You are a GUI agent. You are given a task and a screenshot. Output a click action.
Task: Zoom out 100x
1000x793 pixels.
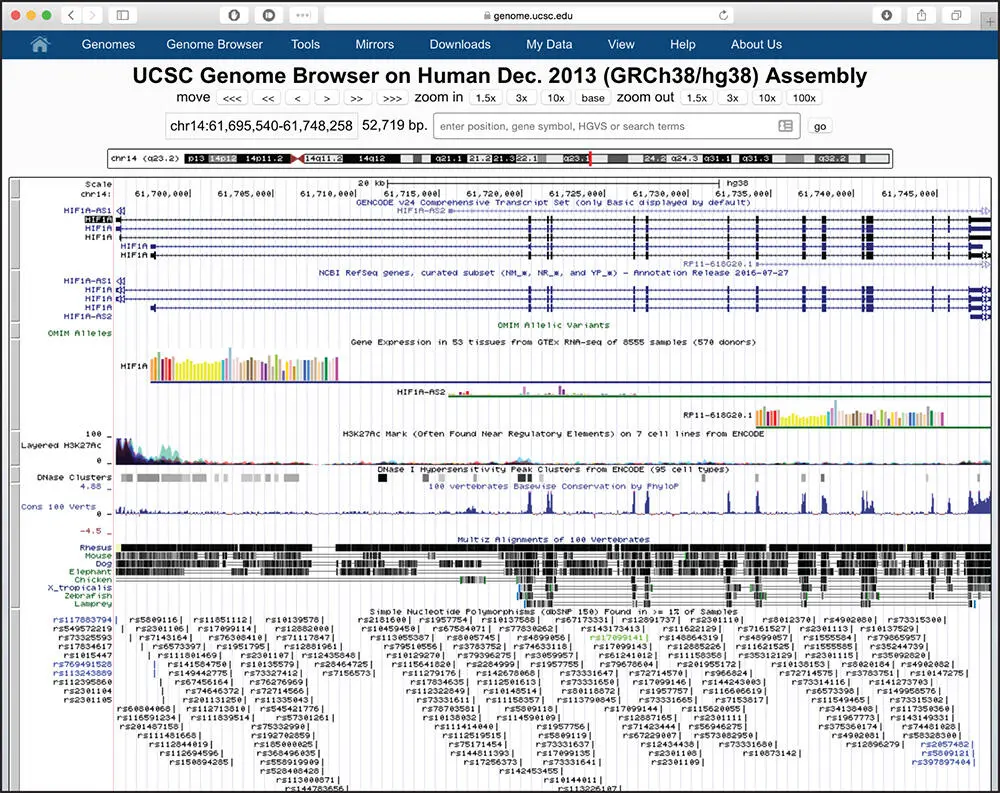(804, 98)
